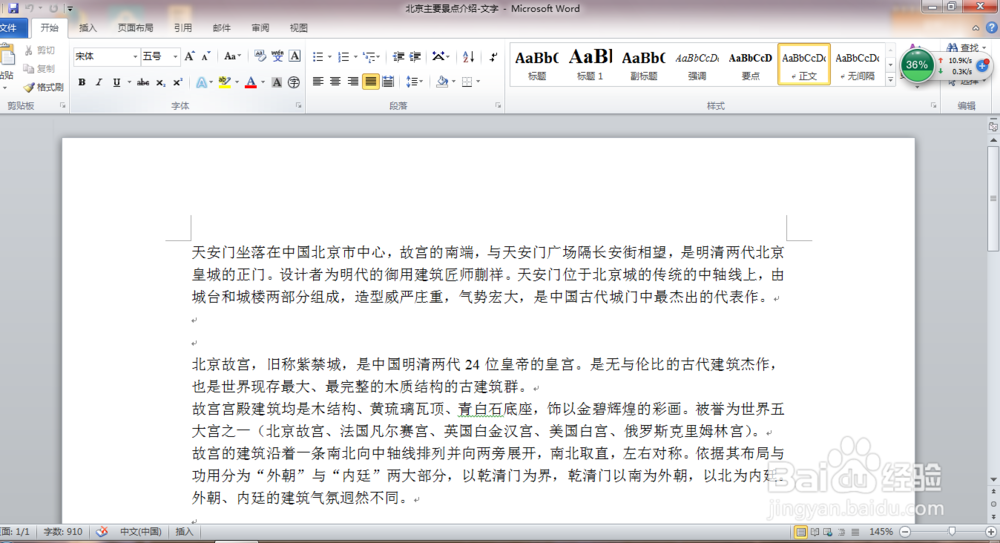
Task: Switch to Outline view icon
Action: [x=842, y=532]
